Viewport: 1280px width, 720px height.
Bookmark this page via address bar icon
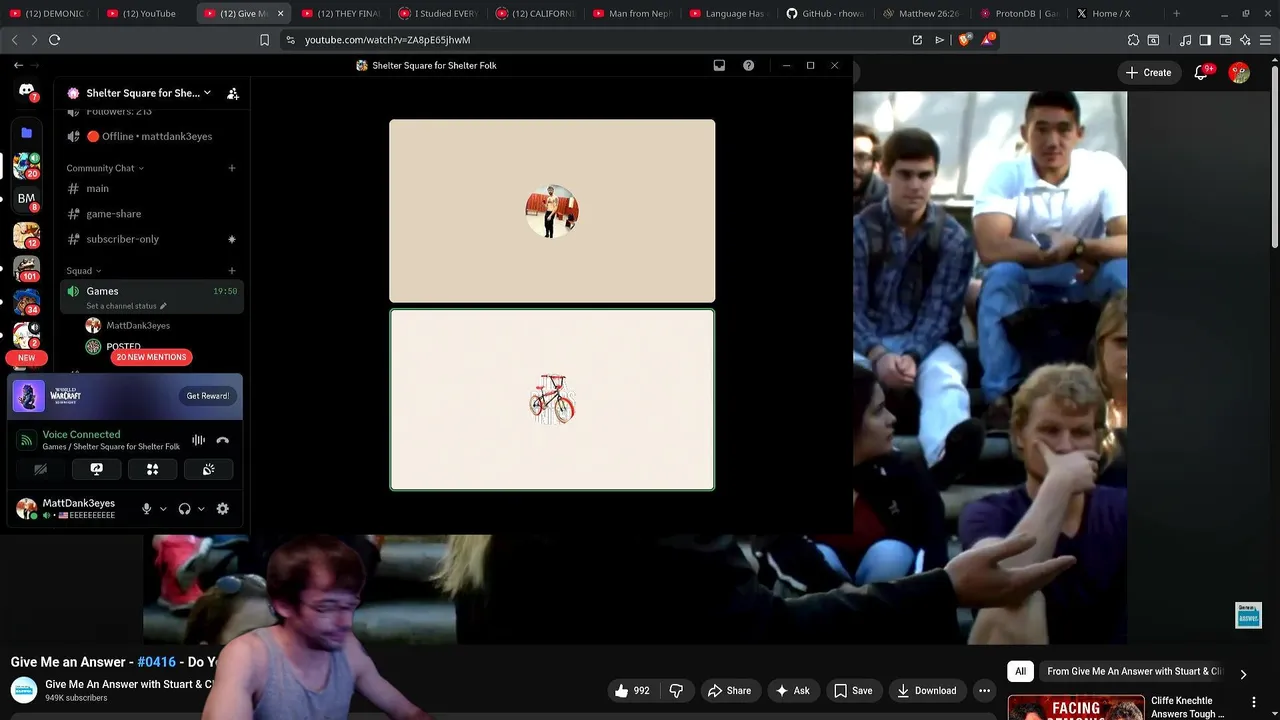pos(264,40)
